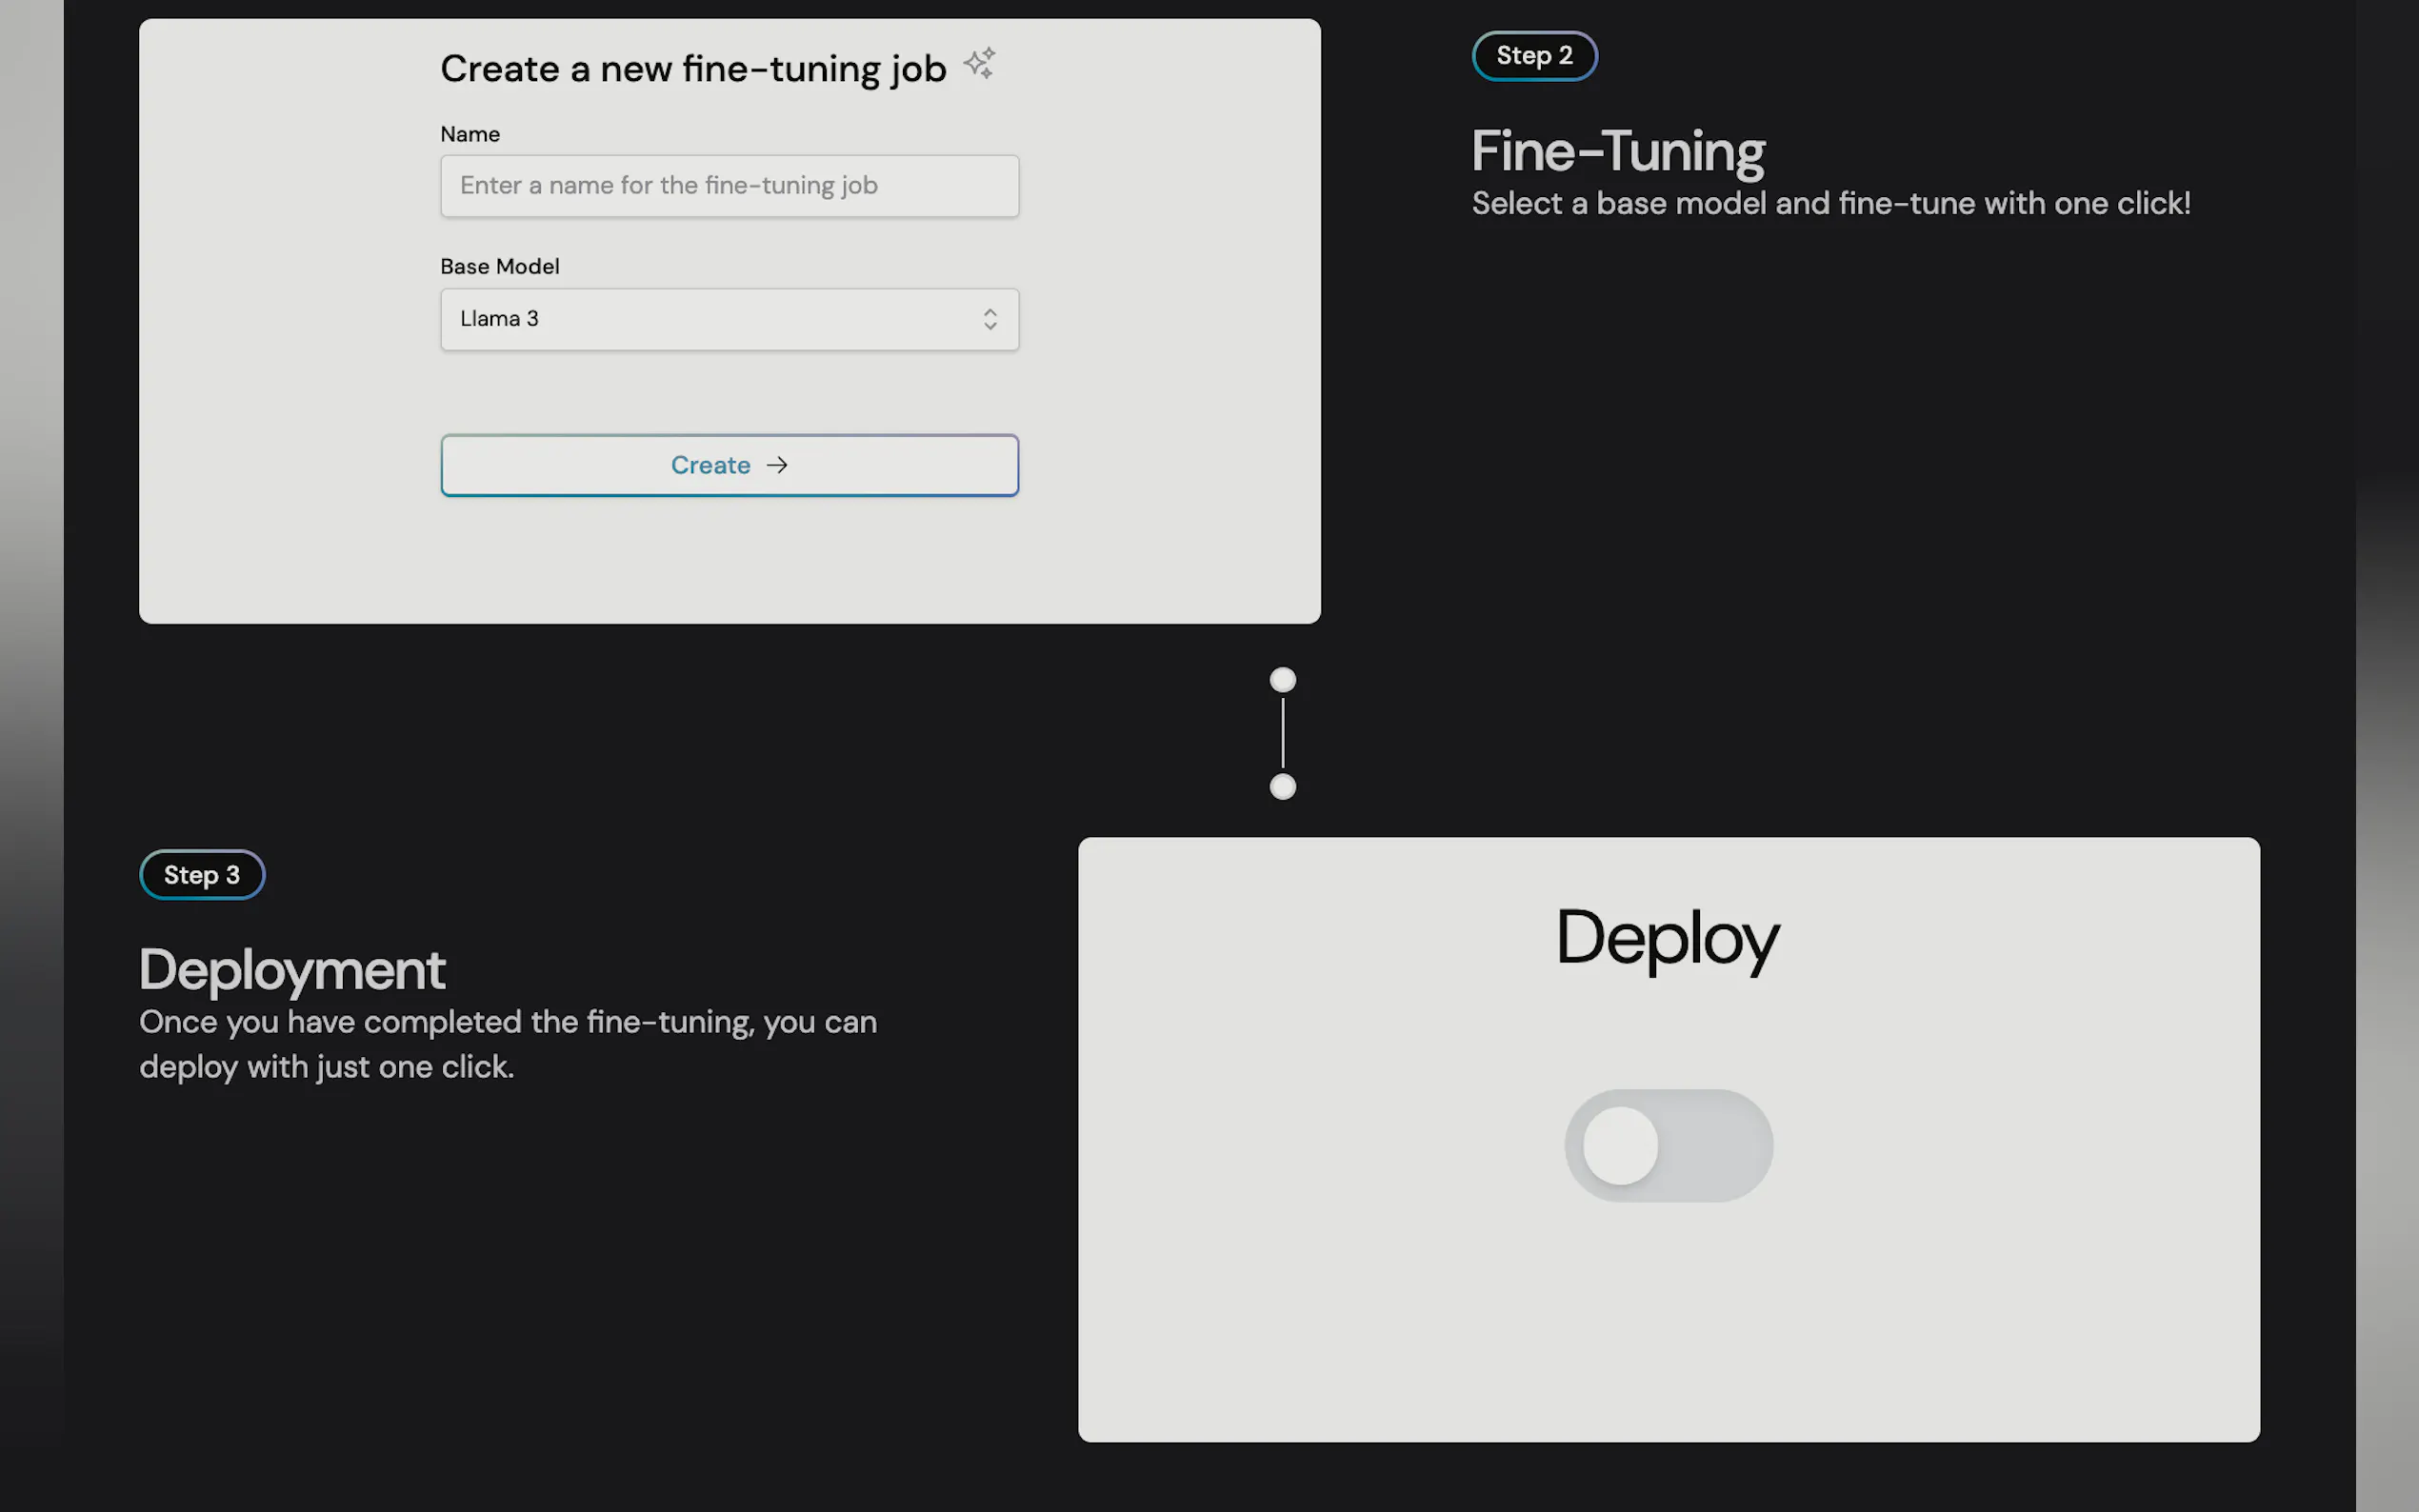Click the Name field label
2419x1512 pixels.
[469, 134]
